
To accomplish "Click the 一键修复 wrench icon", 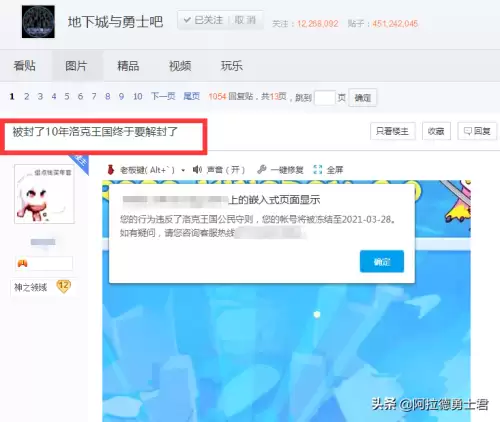I will pyautogui.click(x=262, y=170).
